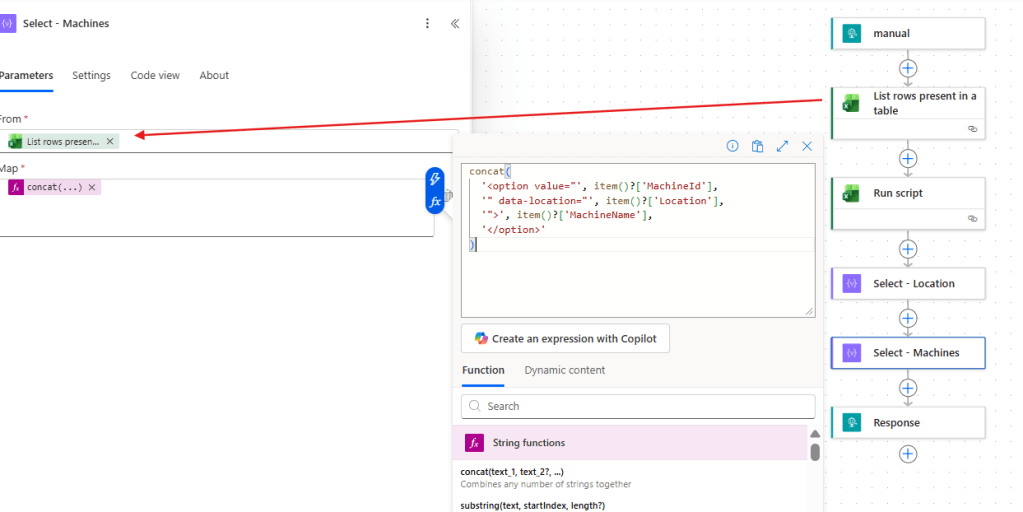The height and width of the screenshot is (512, 1023).
Task: Expand the expression editor to full size
Action: (782, 146)
